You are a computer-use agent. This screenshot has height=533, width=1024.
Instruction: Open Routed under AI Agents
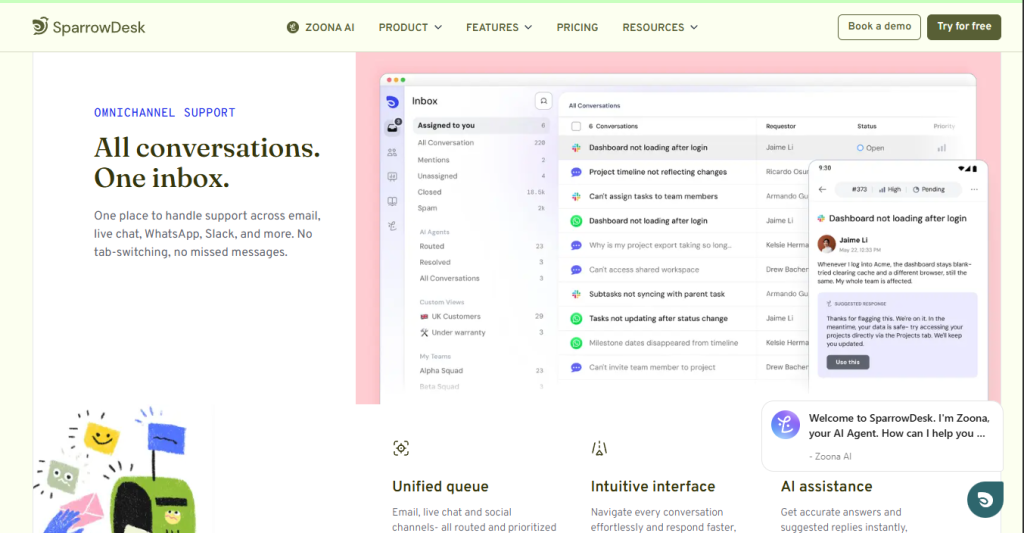481,246
